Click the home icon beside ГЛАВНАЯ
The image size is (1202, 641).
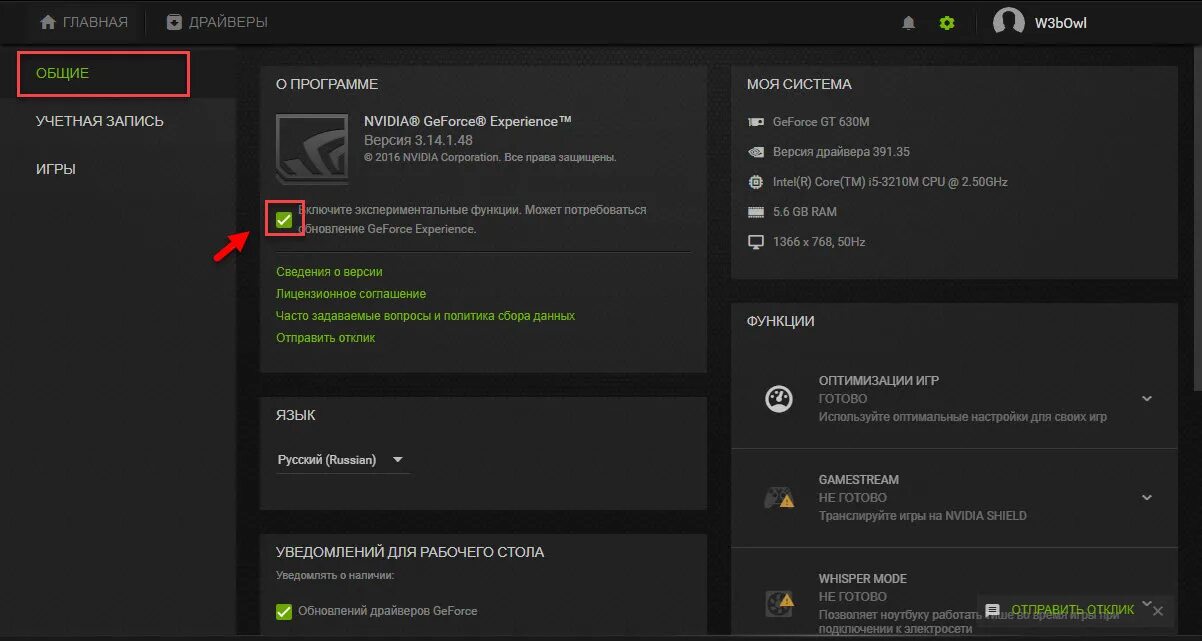point(48,22)
